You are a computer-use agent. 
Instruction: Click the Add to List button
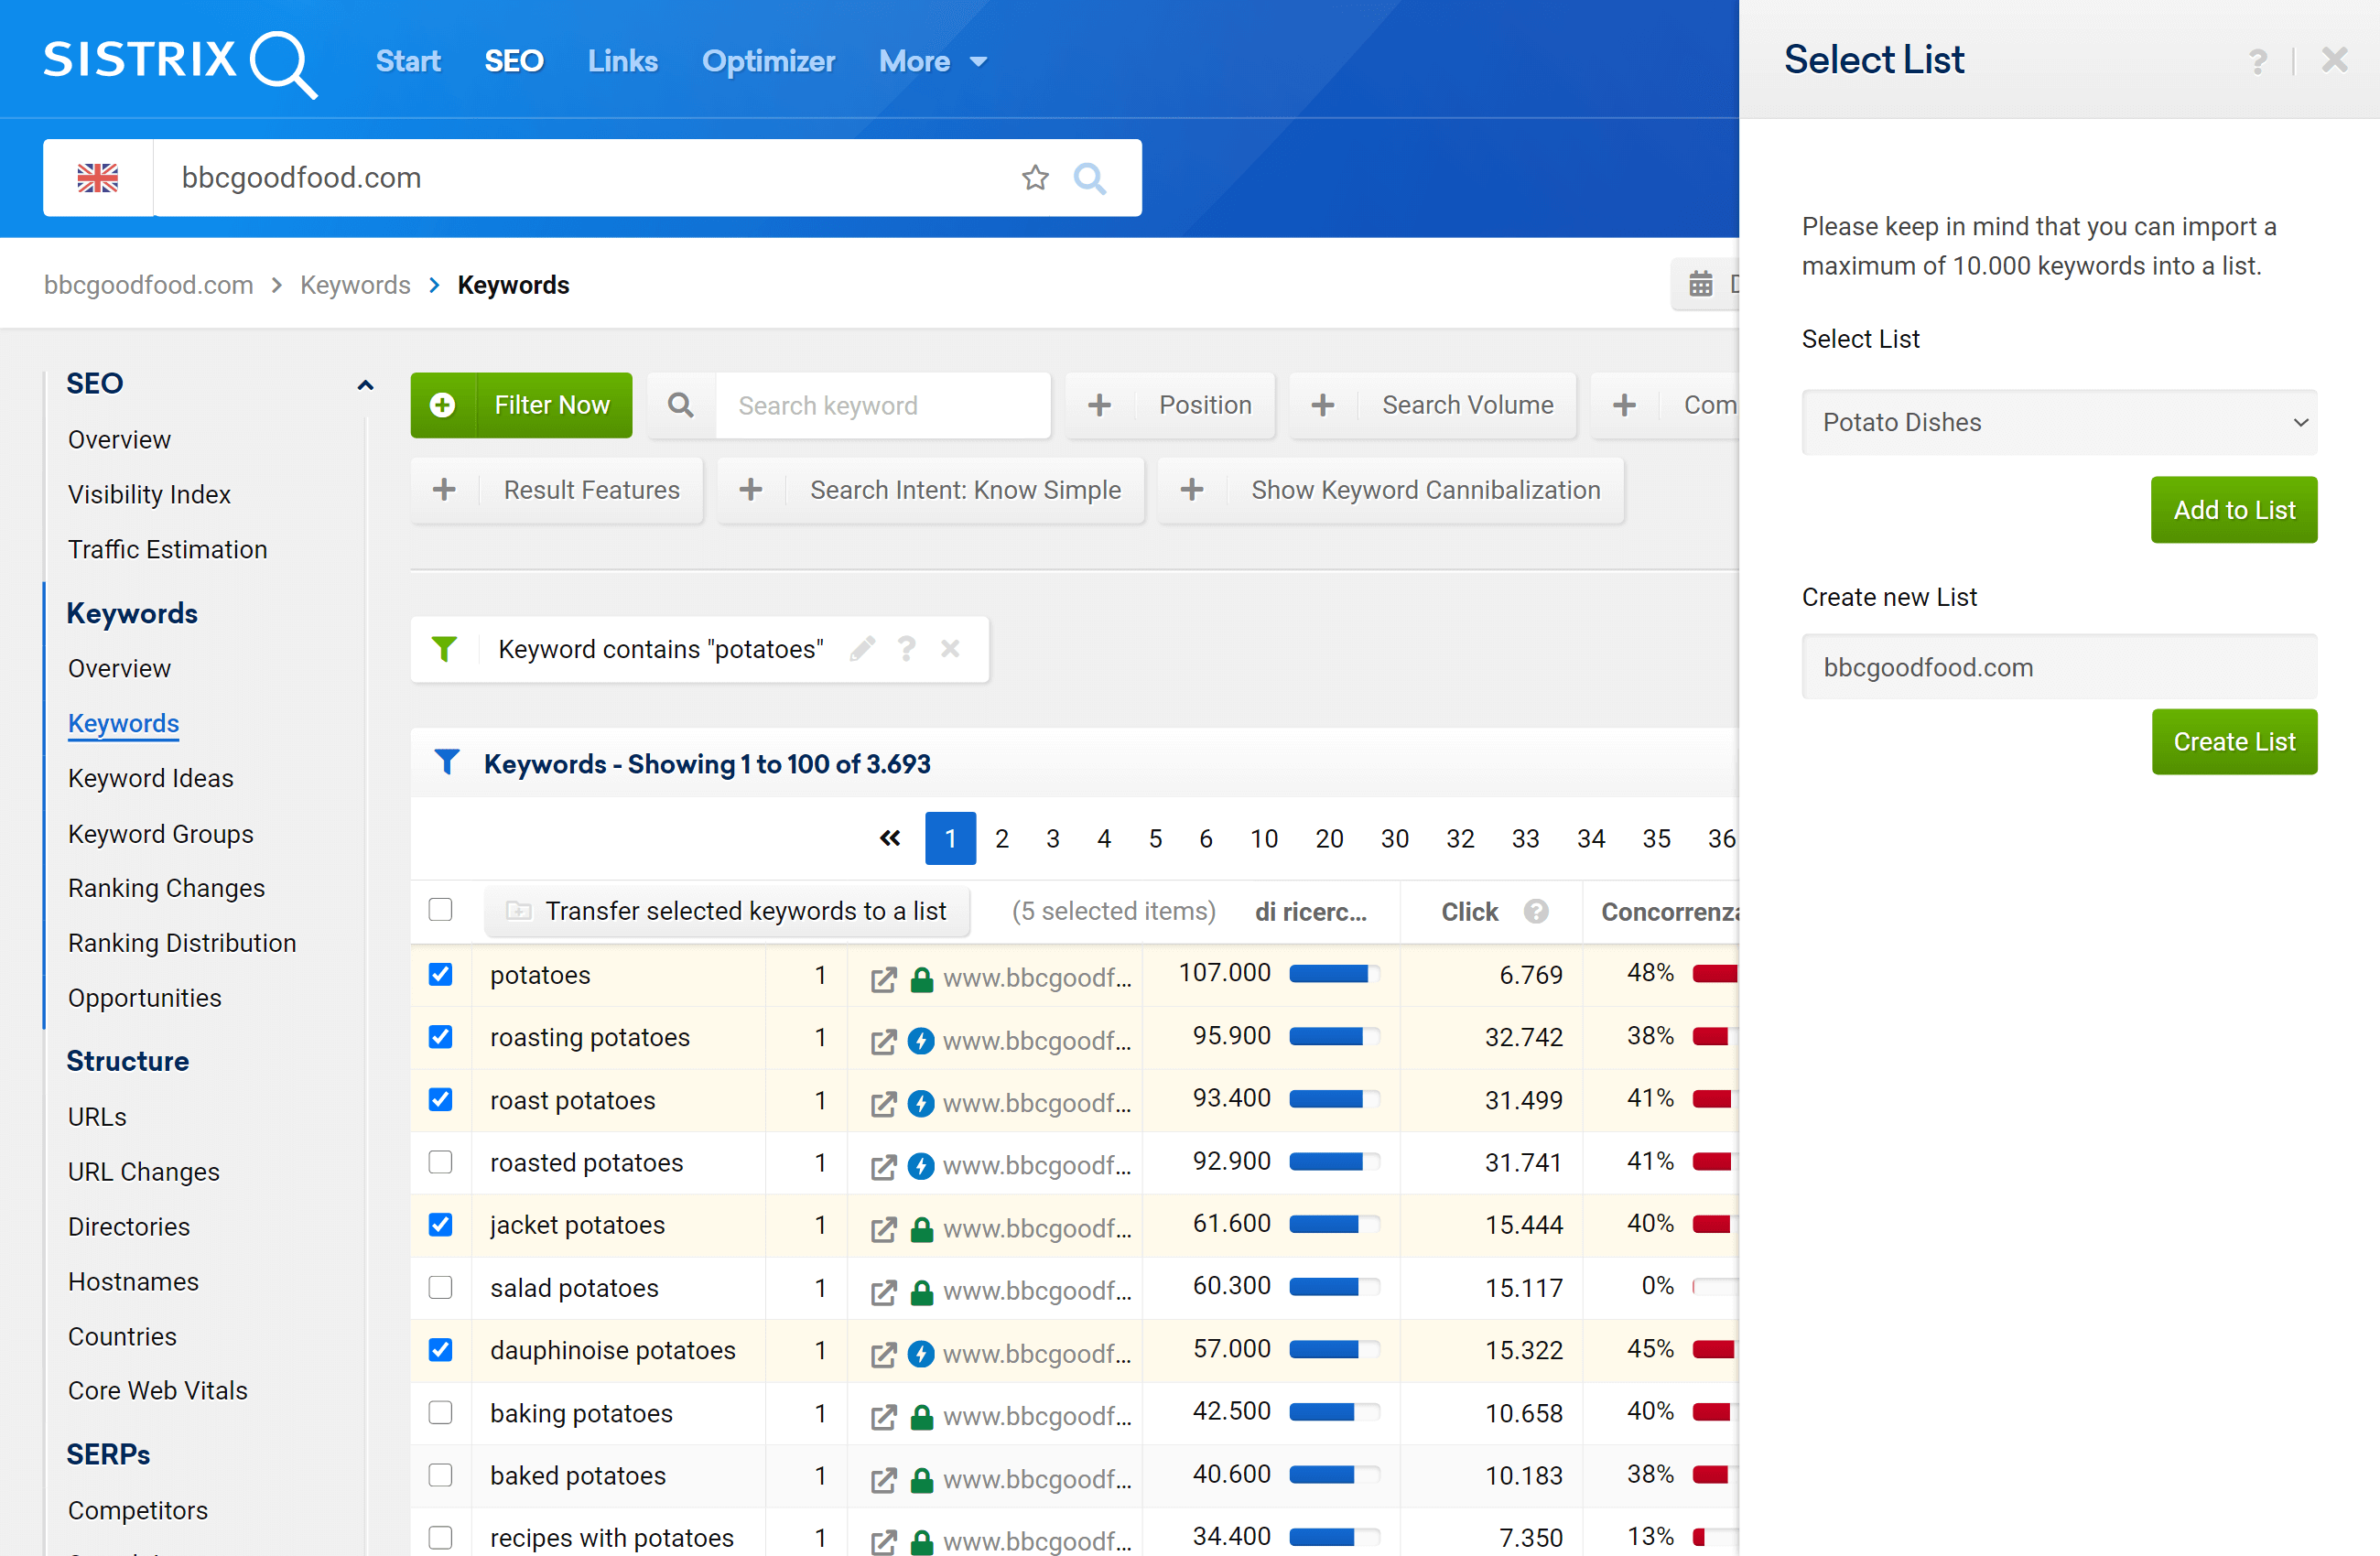coord(2234,510)
